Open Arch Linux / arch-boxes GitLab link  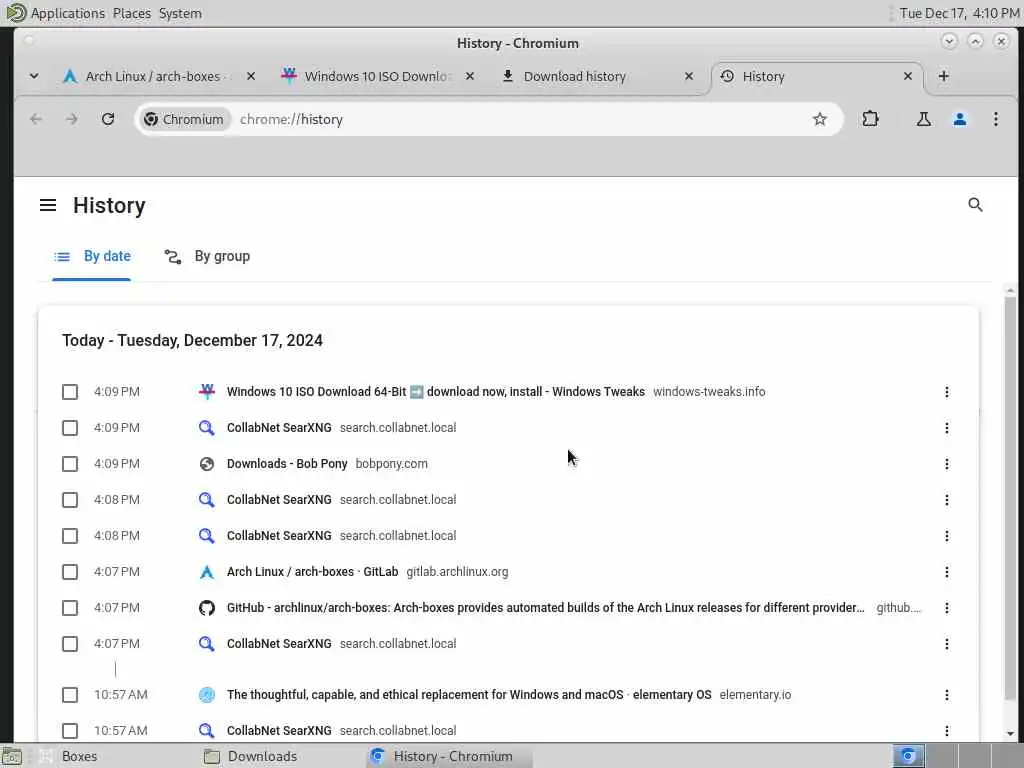312,572
